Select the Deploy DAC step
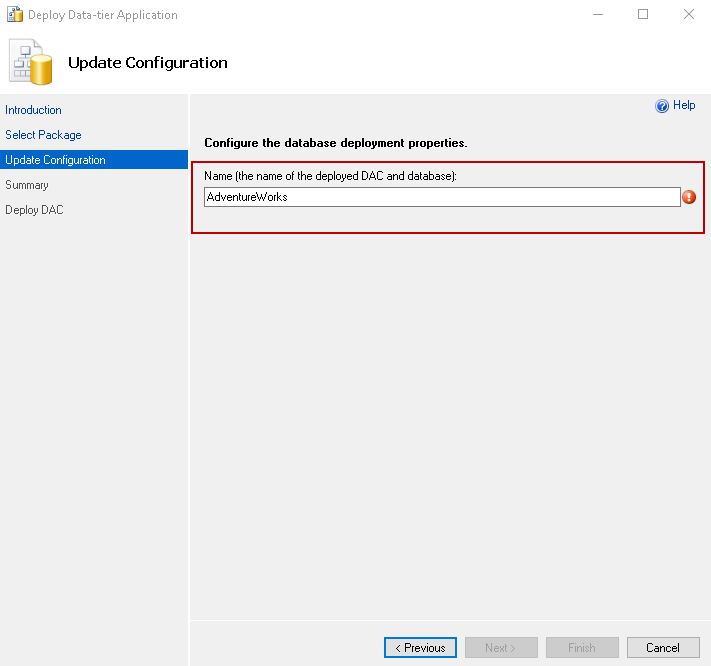Viewport: 711px width, 666px height. [x=33, y=210]
